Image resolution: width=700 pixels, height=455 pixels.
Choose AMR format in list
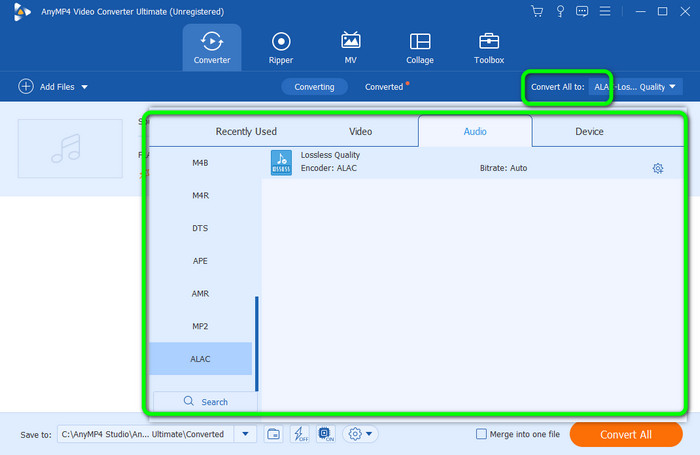click(200, 293)
